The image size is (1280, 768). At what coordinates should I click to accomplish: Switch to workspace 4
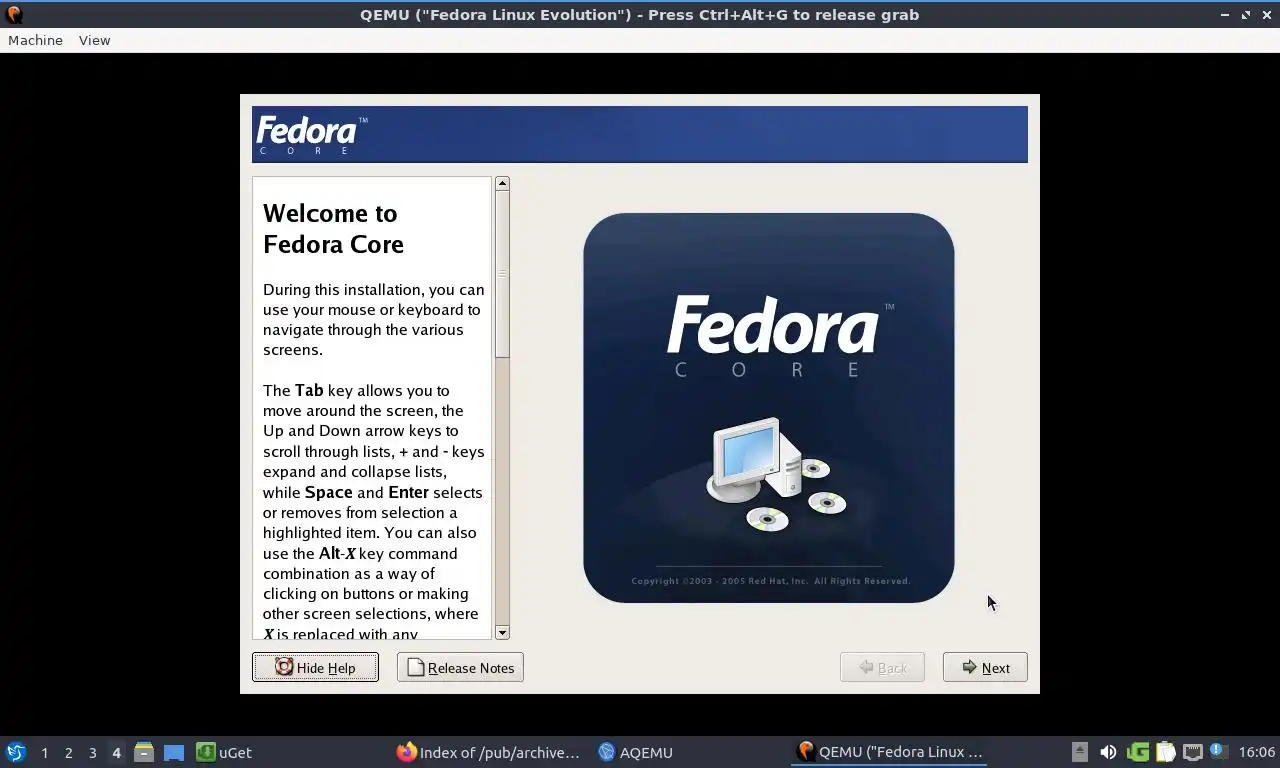[116, 752]
